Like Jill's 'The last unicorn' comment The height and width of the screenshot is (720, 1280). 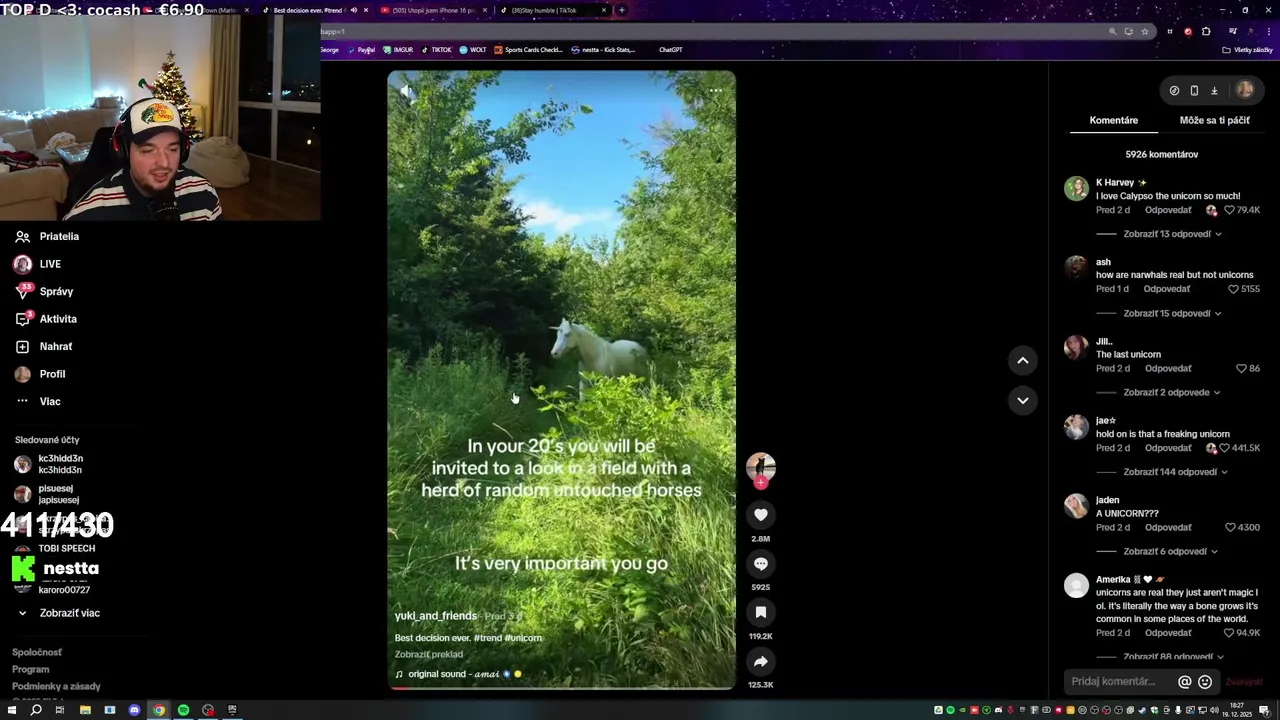click(x=1241, y=368)
